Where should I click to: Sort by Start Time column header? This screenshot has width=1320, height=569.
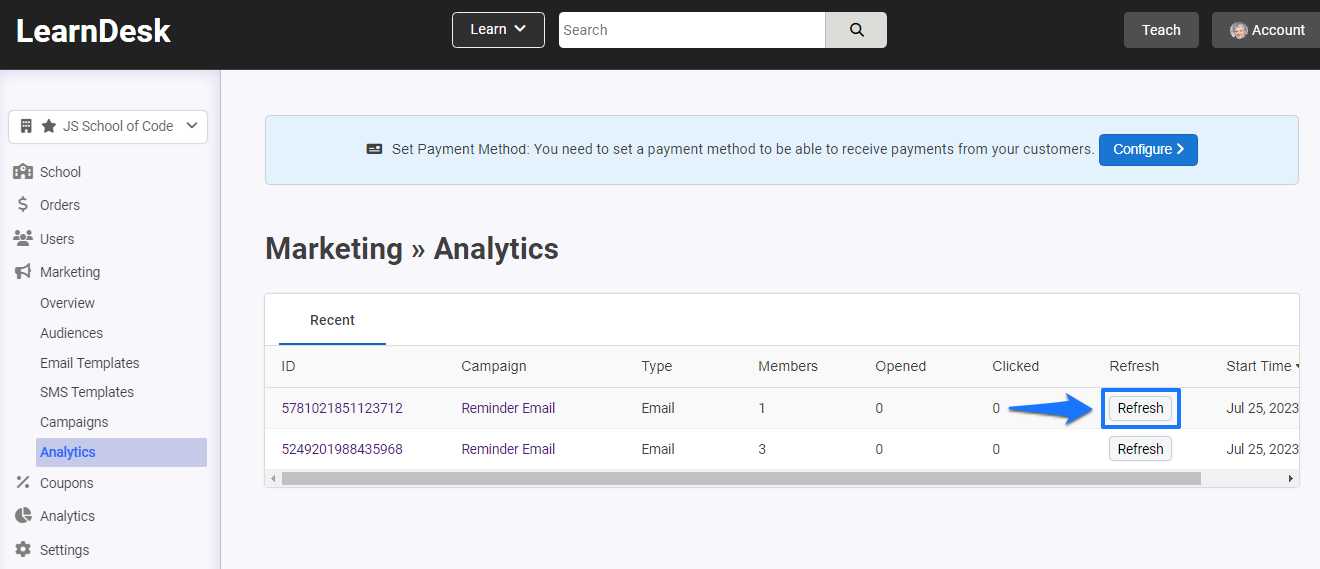(x=1262, y=366)
